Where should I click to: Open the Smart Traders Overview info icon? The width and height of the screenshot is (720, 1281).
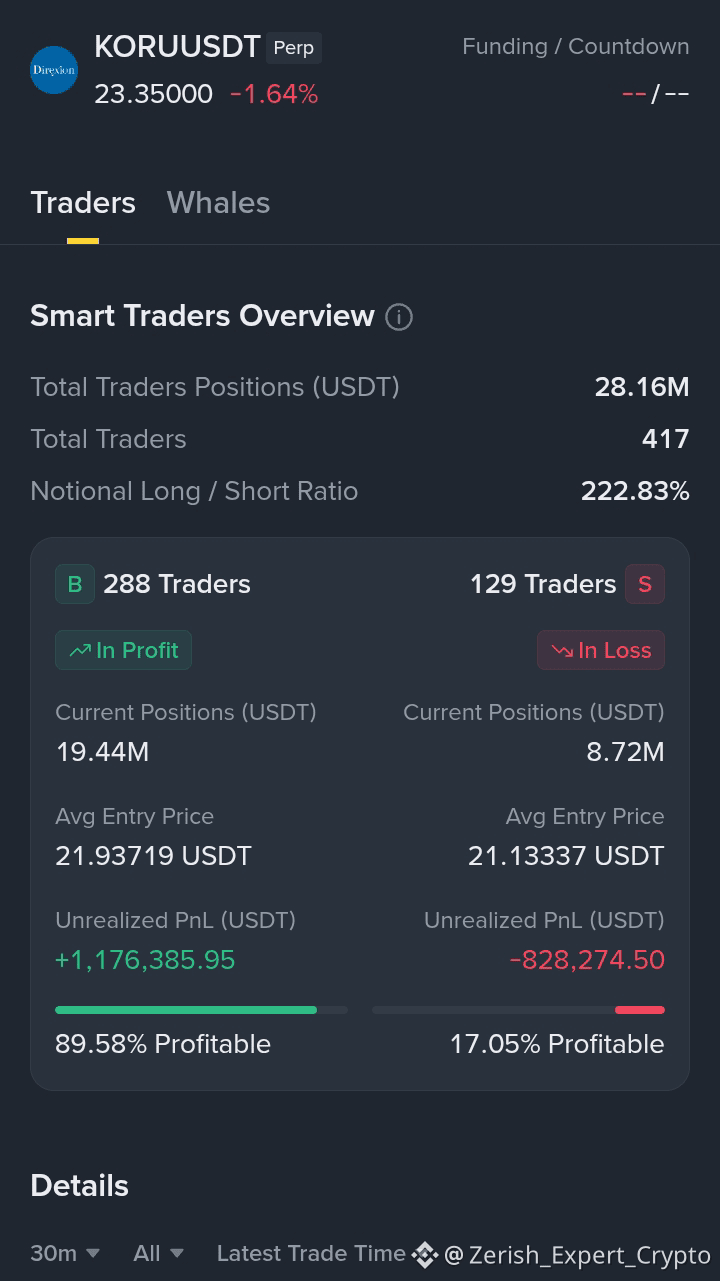(399, 317)
